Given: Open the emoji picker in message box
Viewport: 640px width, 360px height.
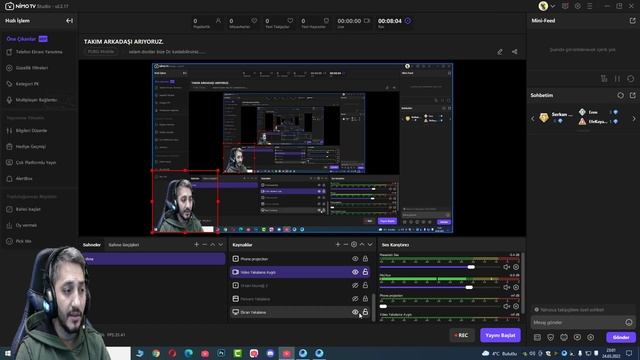Looking at the screenshot, I should 629,322.
